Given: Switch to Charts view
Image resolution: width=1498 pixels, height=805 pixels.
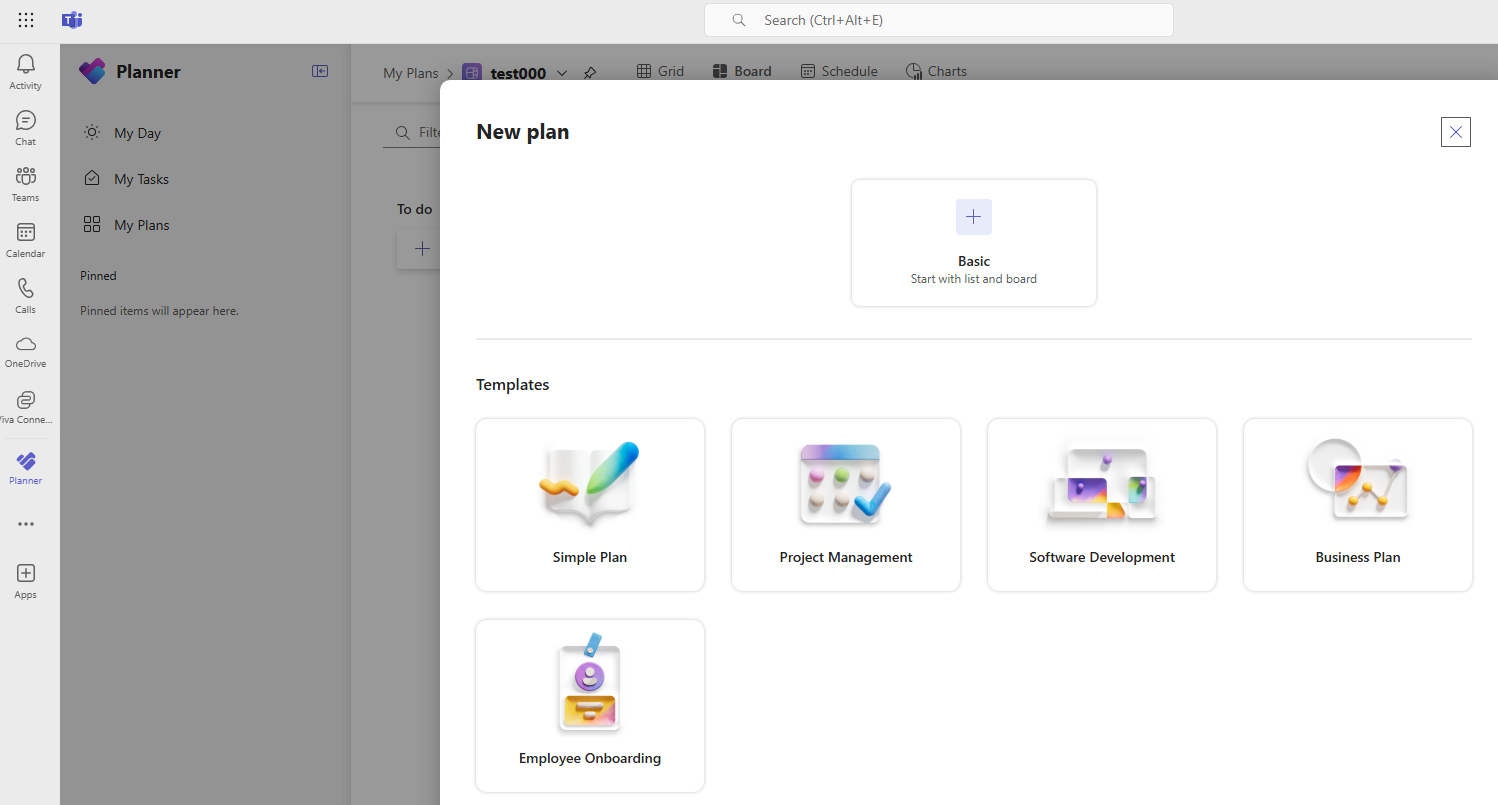Looking at the screenshot, I should [x=936, y=71].
